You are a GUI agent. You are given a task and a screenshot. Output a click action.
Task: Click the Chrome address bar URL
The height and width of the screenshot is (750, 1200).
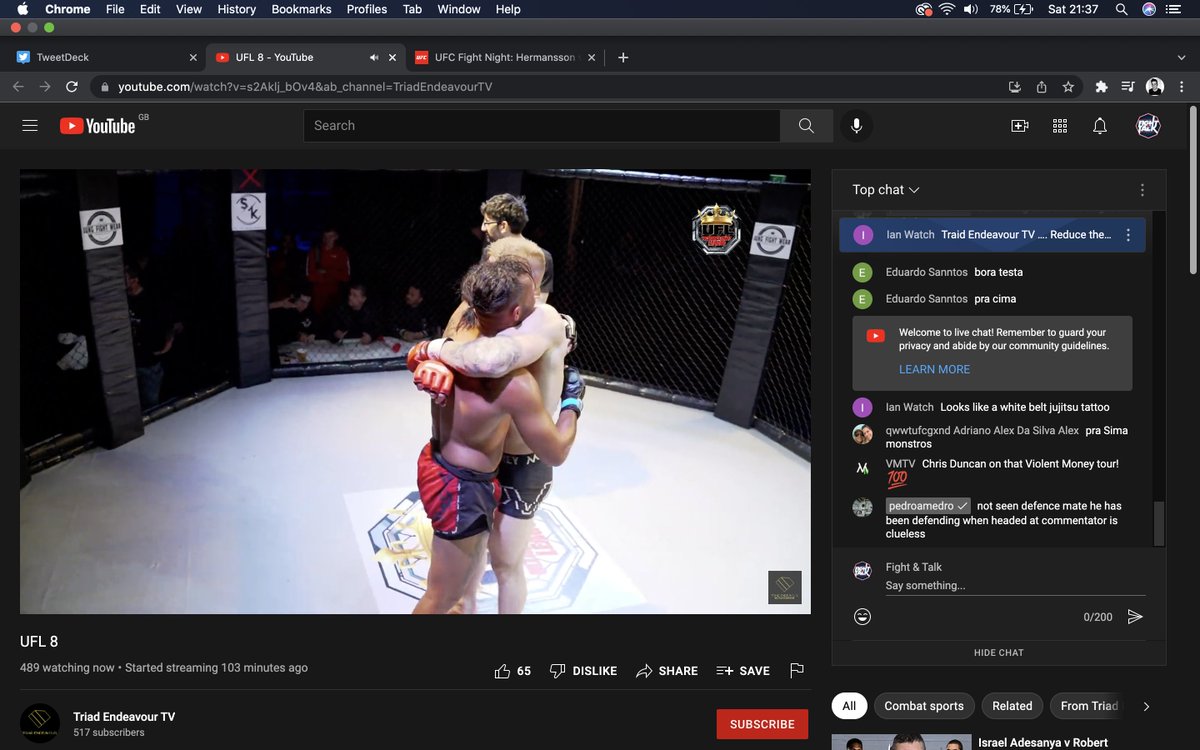pyautogui.click(x=305, y=87)
